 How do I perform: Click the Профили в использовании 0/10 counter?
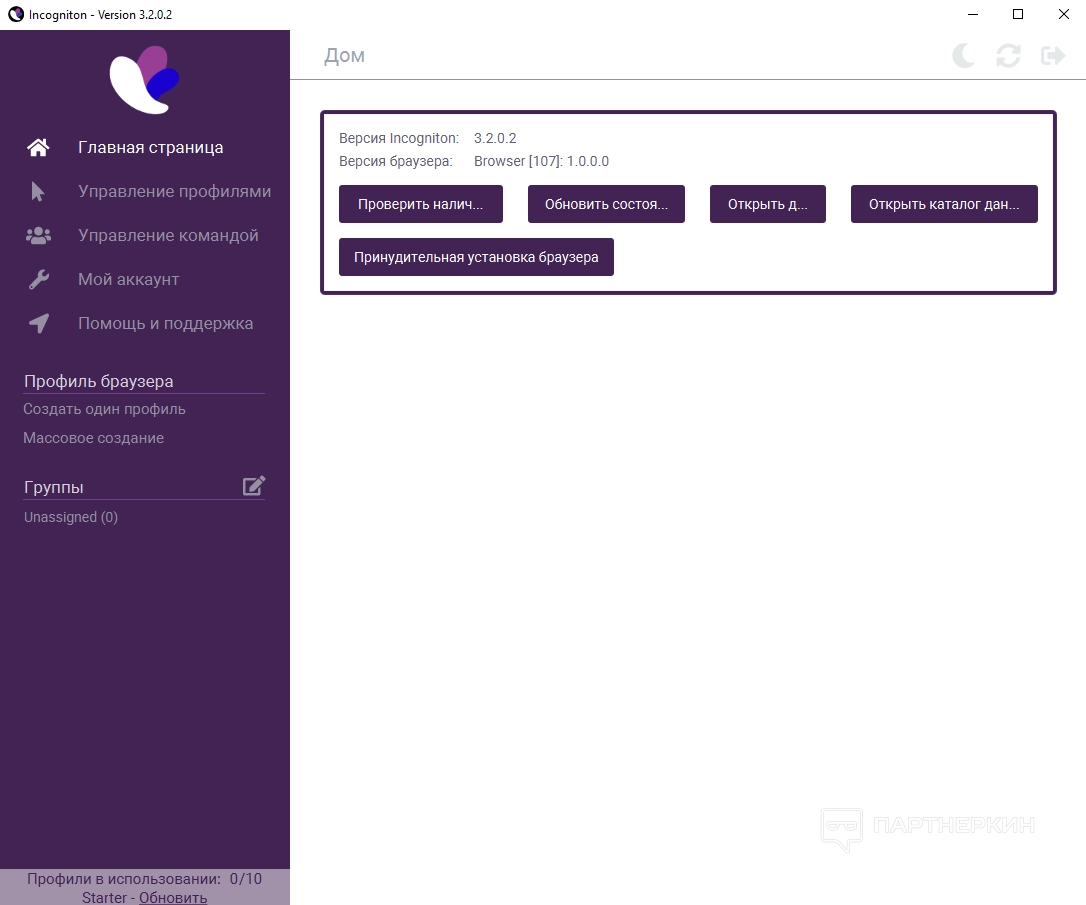click(x=144, y=879)
